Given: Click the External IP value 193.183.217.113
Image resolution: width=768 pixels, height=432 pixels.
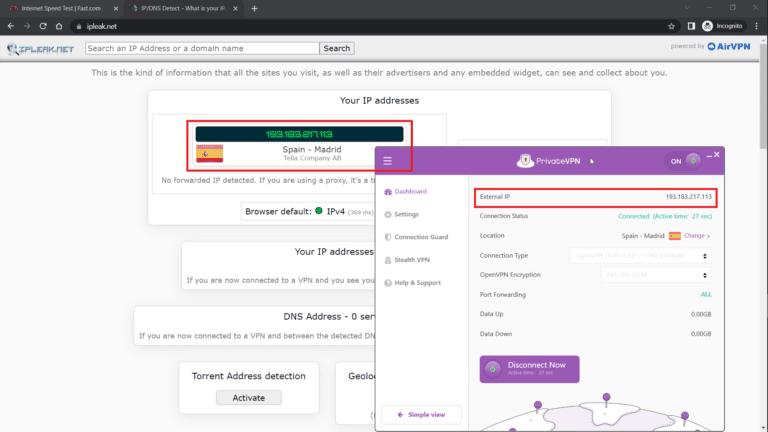Looking at the screenshot, I should (x=688, y=196).
